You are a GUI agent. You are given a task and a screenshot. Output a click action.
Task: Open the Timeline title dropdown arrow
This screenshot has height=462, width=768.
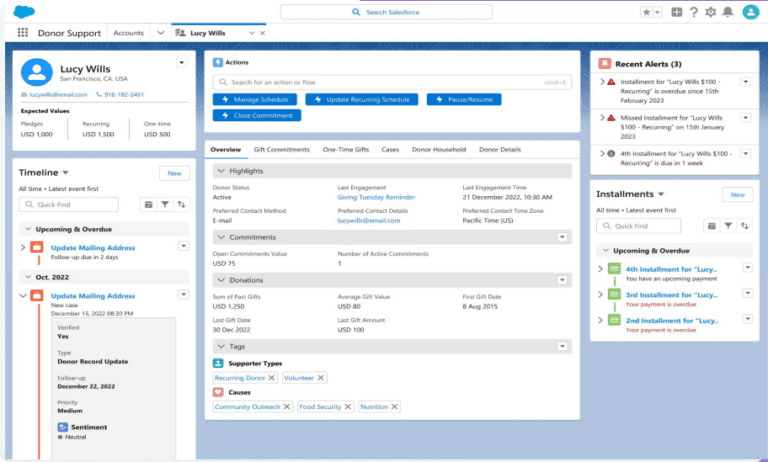(x=66, y=172)
